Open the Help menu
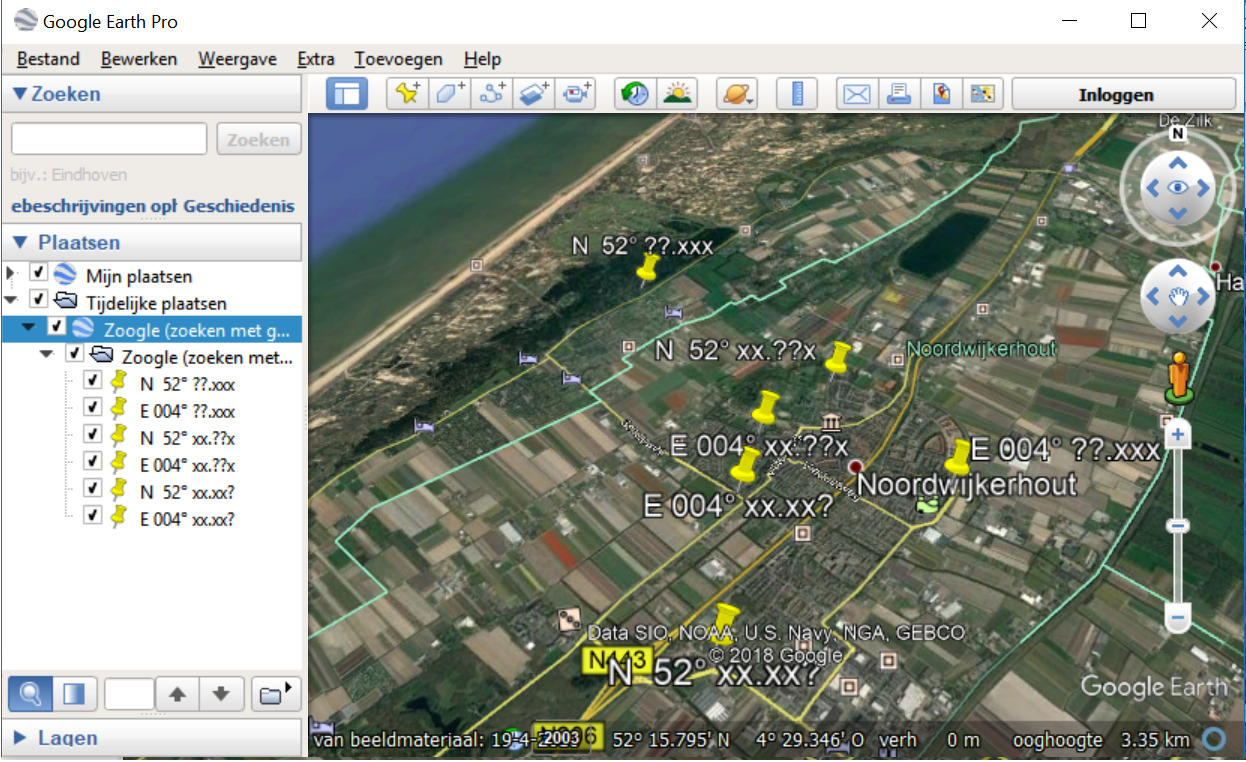Viewport: 1246px width, 762px height. pos(483,59)
